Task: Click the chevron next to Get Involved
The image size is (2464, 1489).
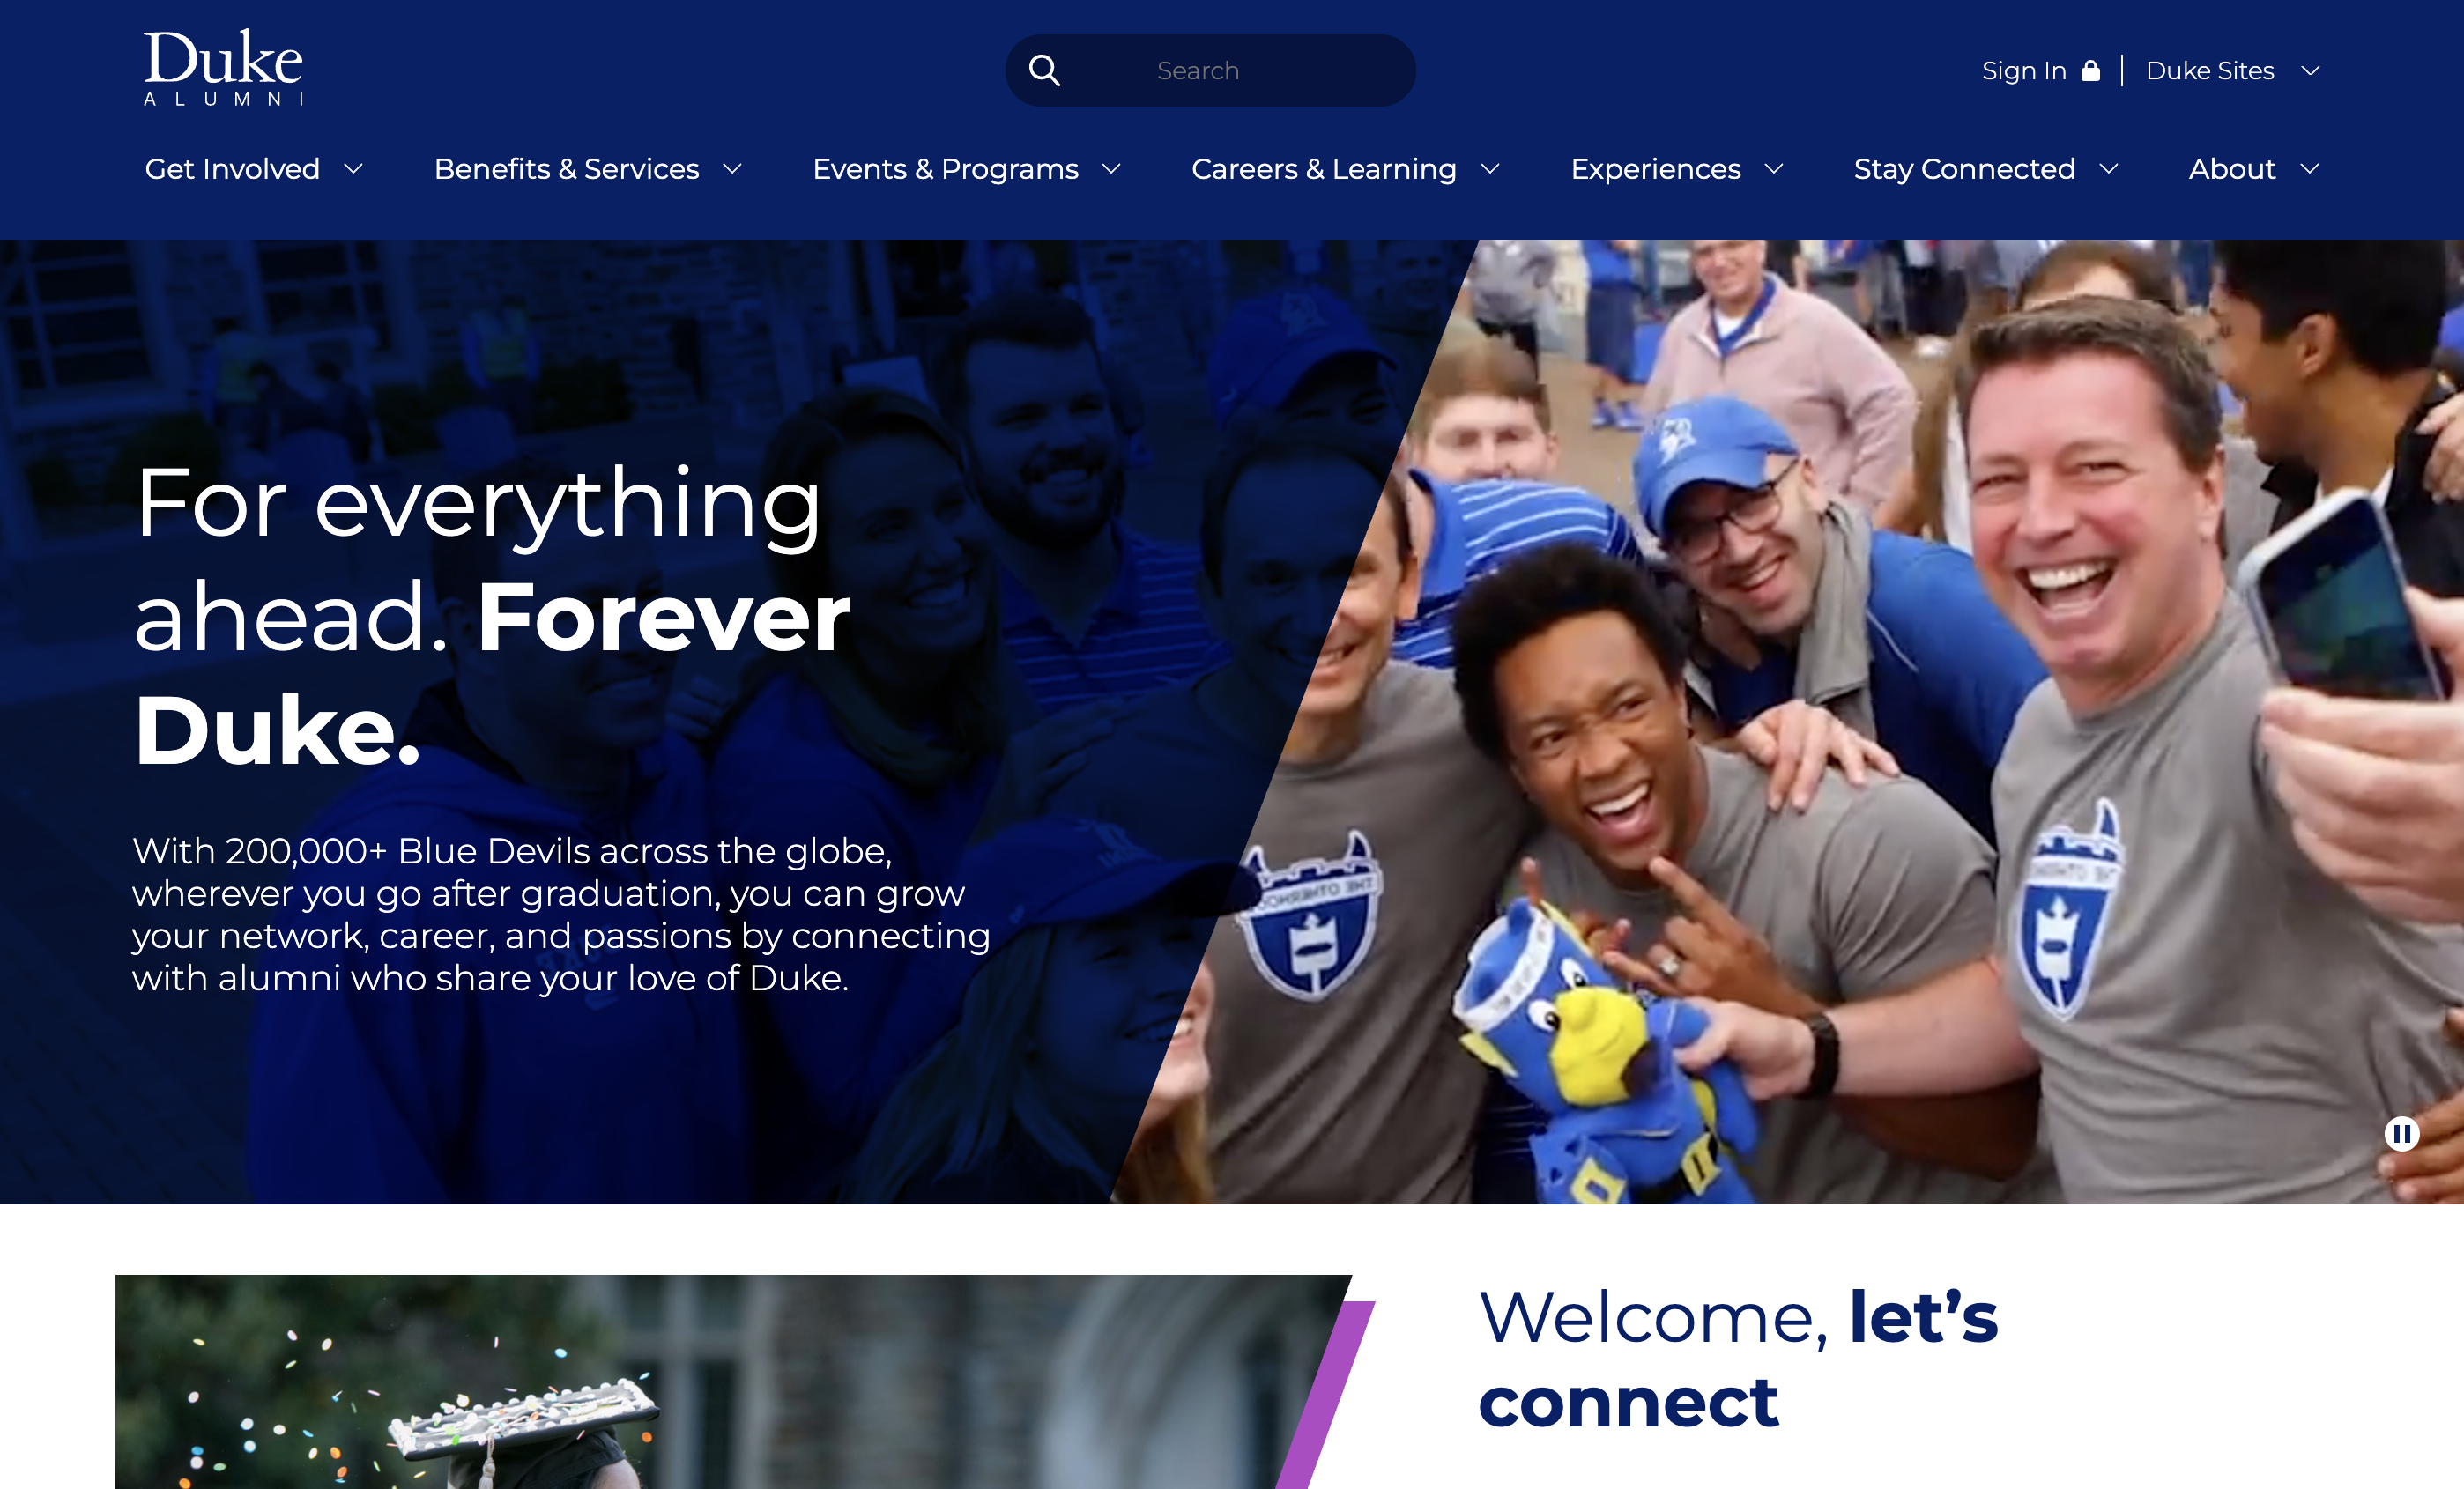Action: pos(353,170)
